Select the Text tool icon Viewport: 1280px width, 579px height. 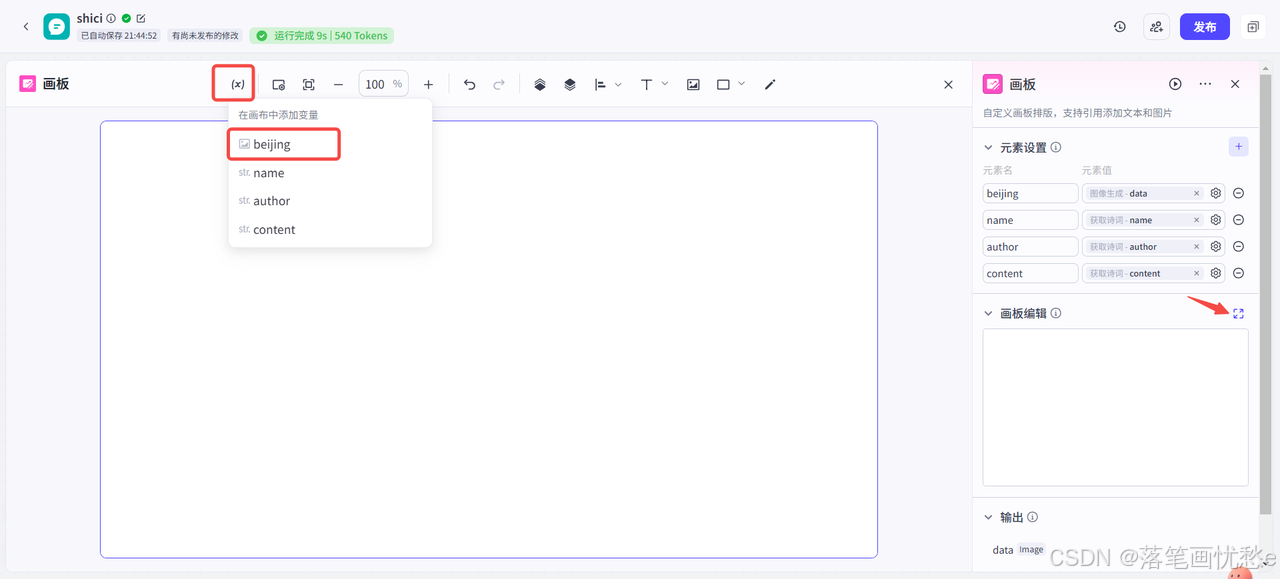point(646,85)
